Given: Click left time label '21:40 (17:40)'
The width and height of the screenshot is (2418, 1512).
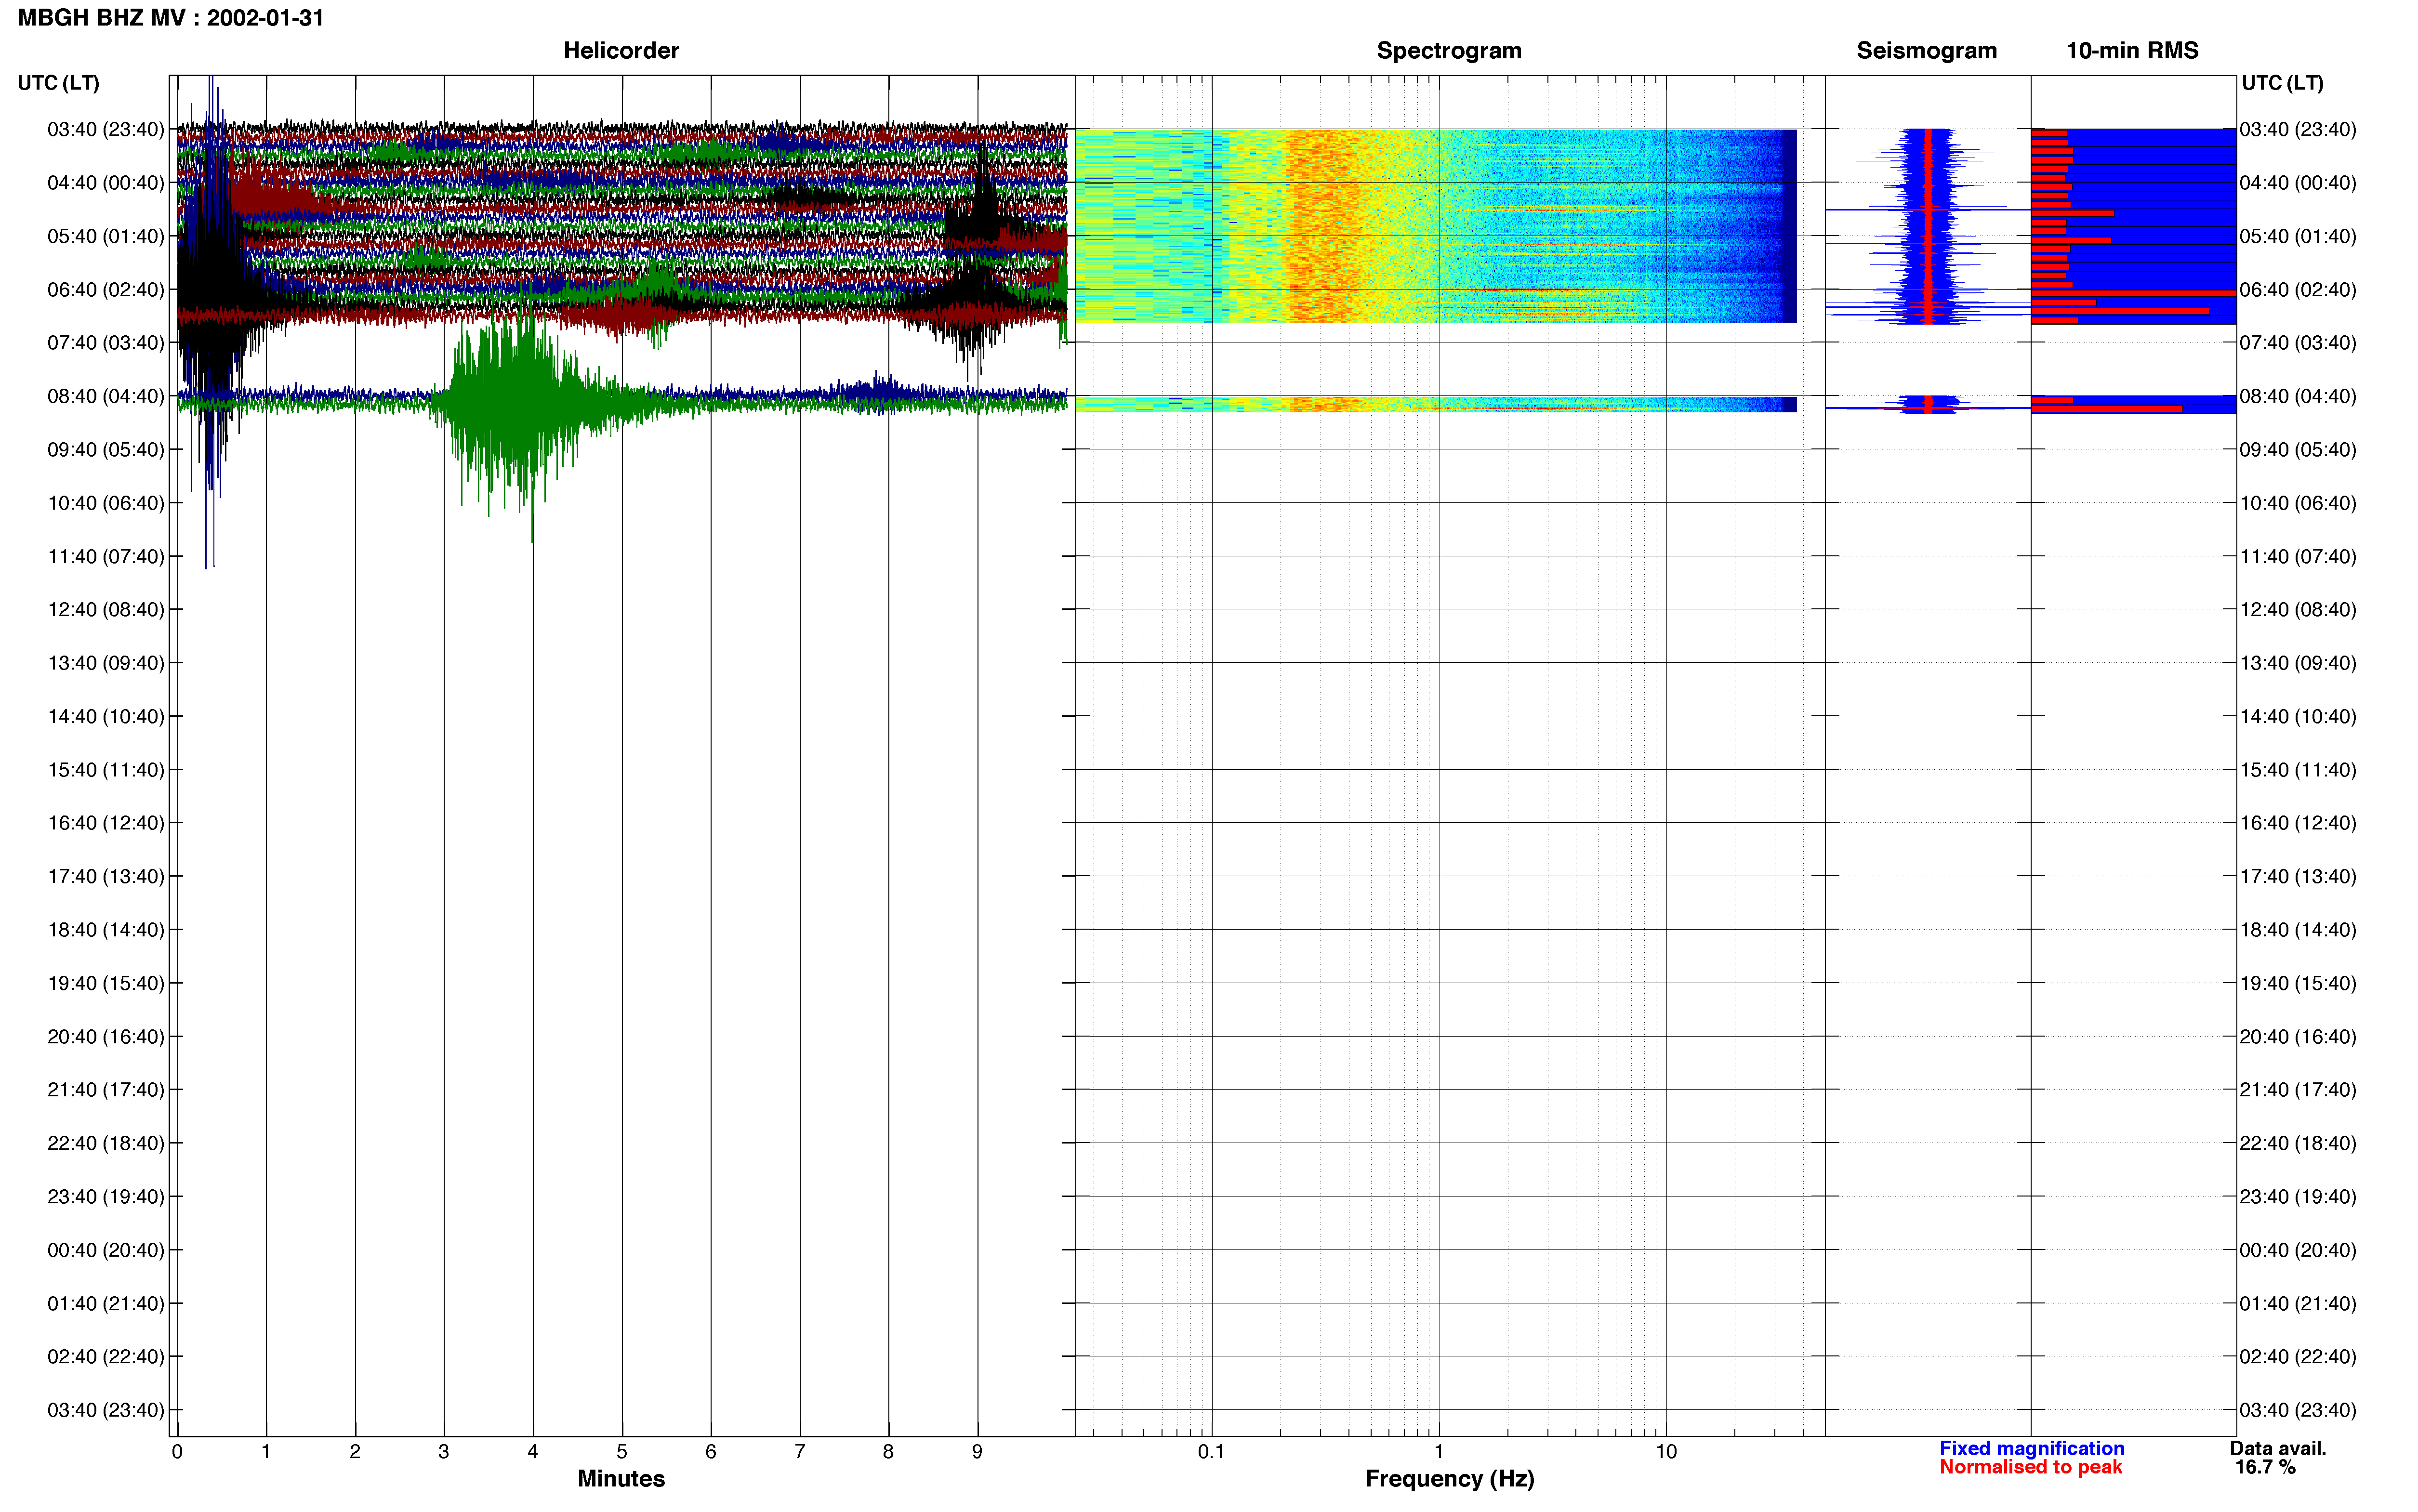Looking at the screenshot, I should coord(106,1090).
